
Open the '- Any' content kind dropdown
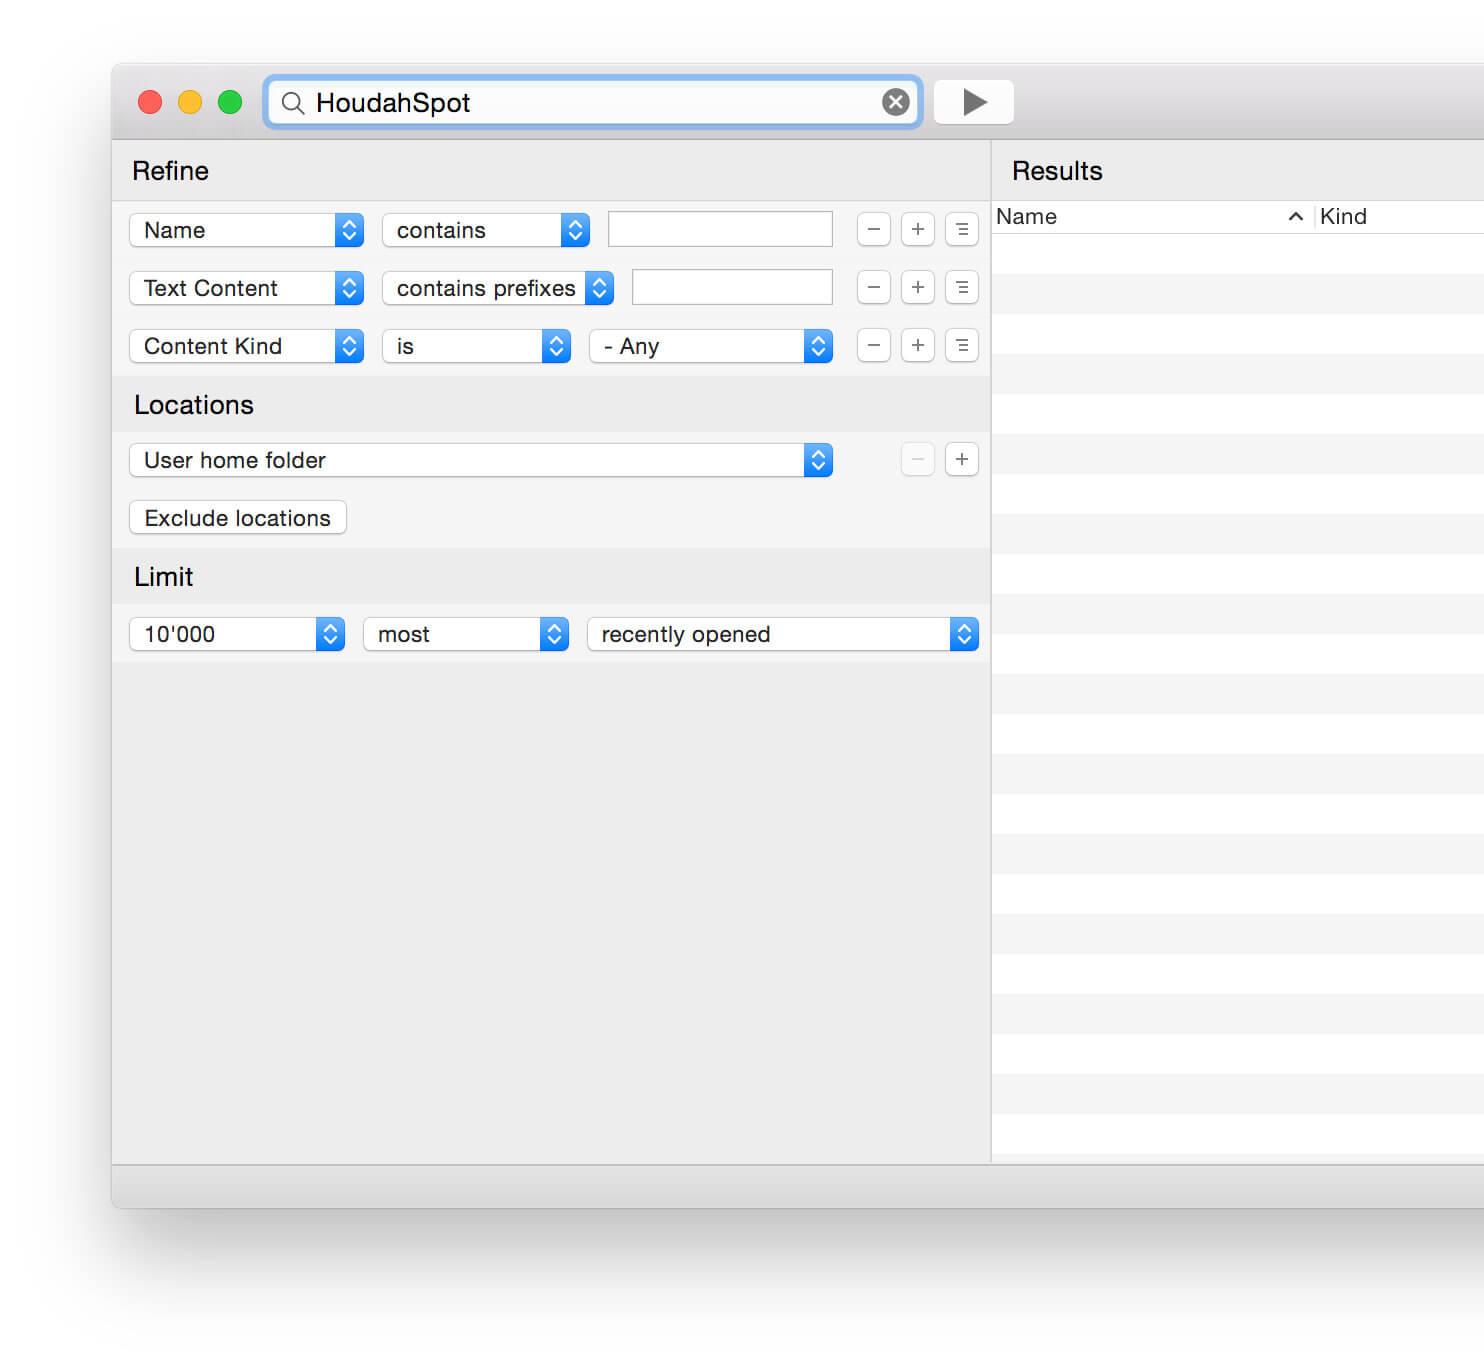click(x=817, y=345)
